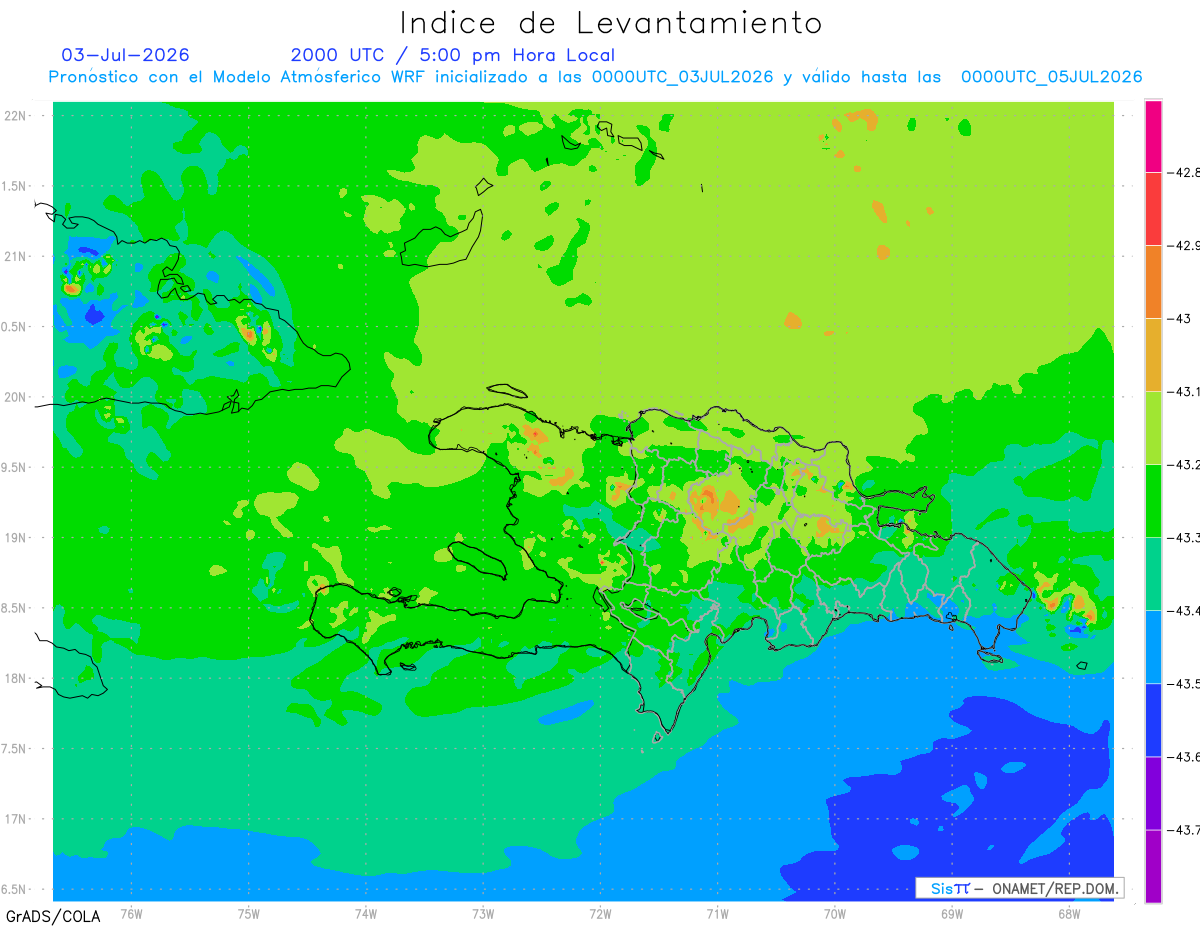This screenshot has height=927, width=1200.
Task: Select the purple segment below -43.7
Action: tap(1153, 865)
